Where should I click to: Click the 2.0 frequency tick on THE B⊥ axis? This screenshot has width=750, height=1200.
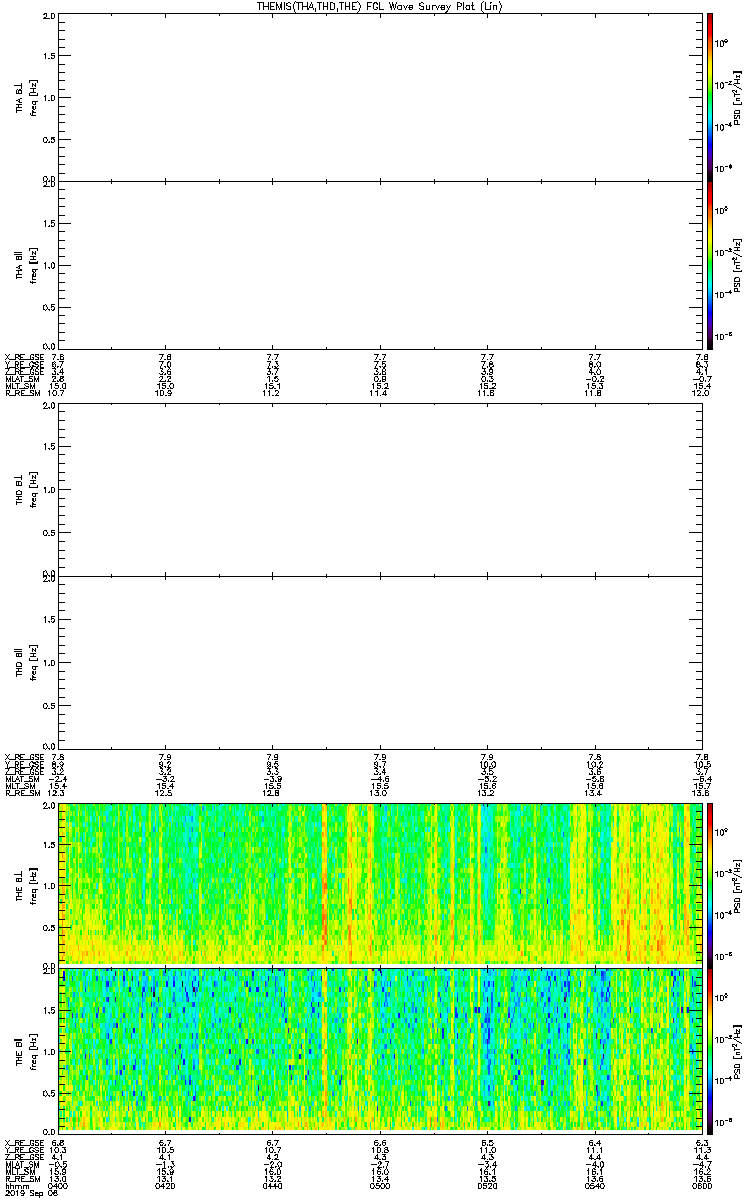tap(49, 807)
